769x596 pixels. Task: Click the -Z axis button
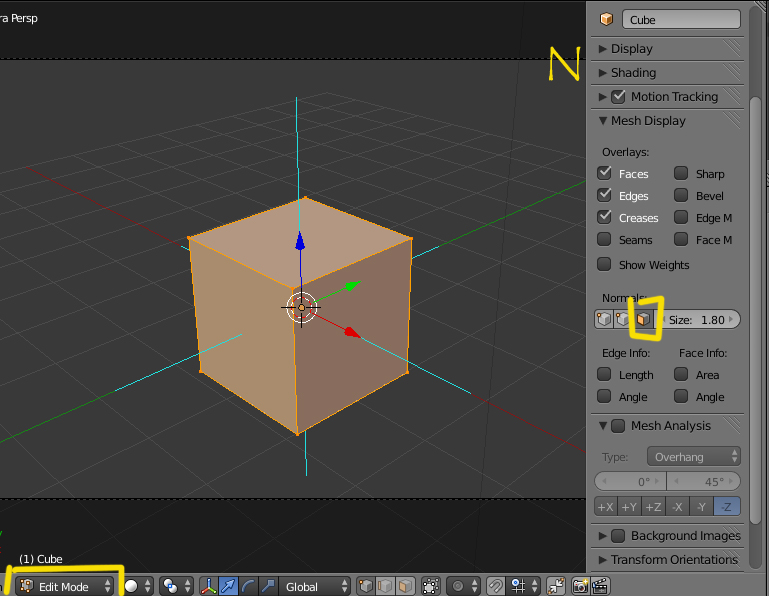pyautogui.click(x=728, y=507)
